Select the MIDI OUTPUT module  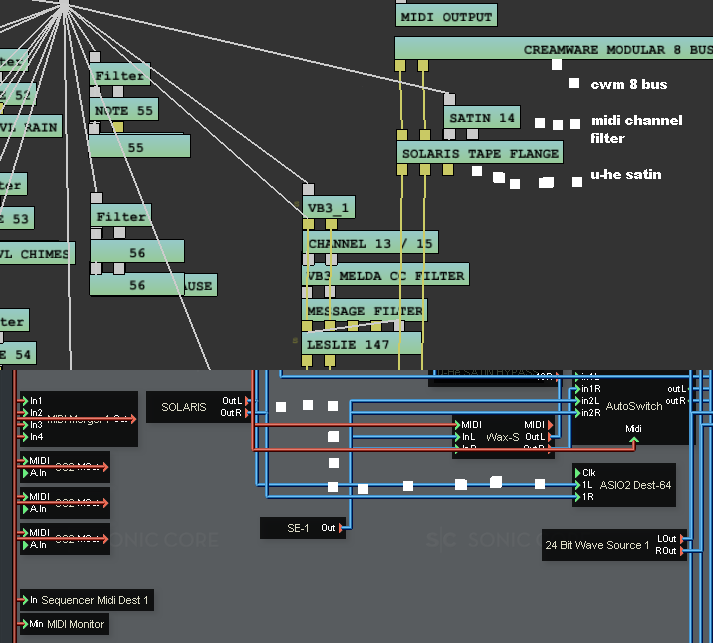tap(446, 16)
